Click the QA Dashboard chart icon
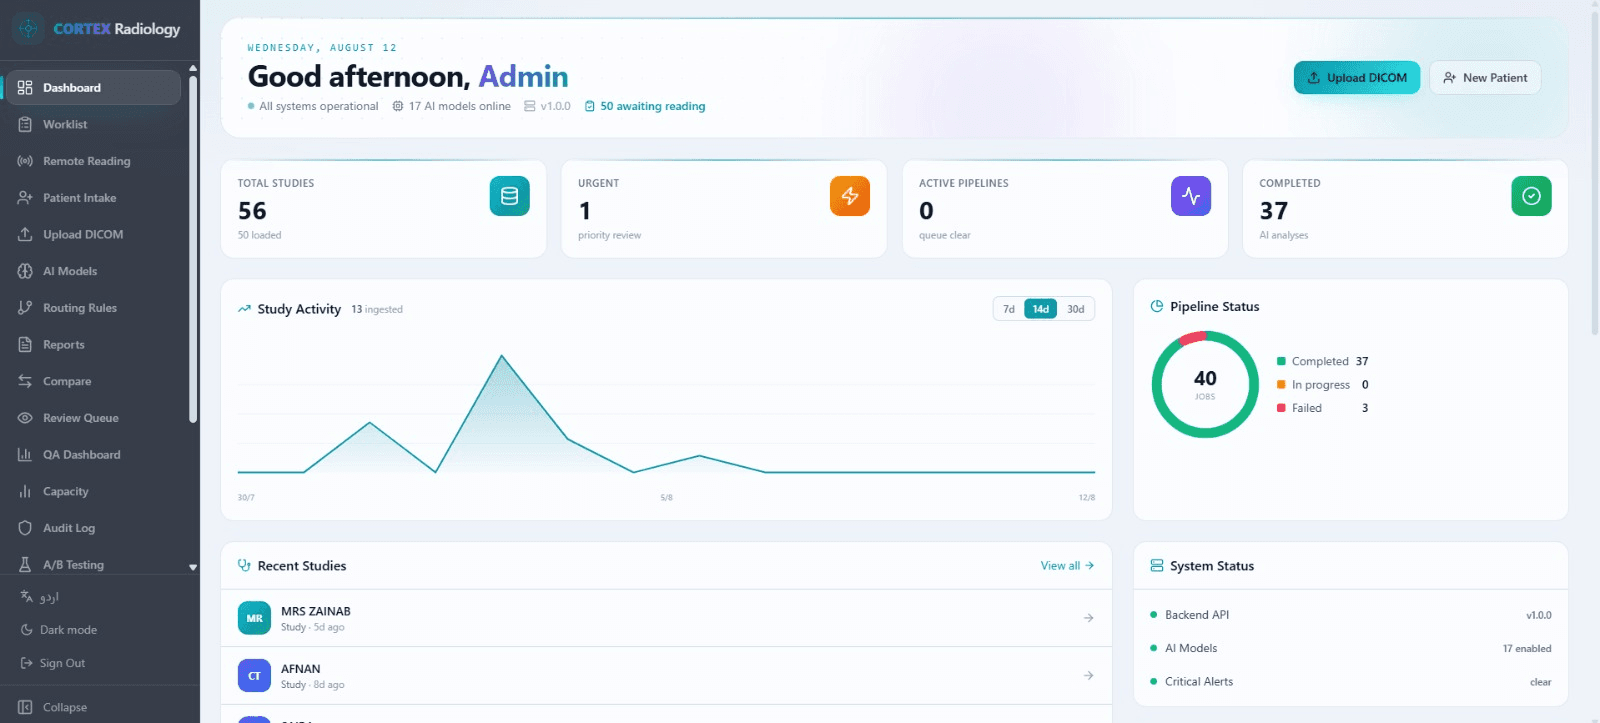 pos(25,455)
